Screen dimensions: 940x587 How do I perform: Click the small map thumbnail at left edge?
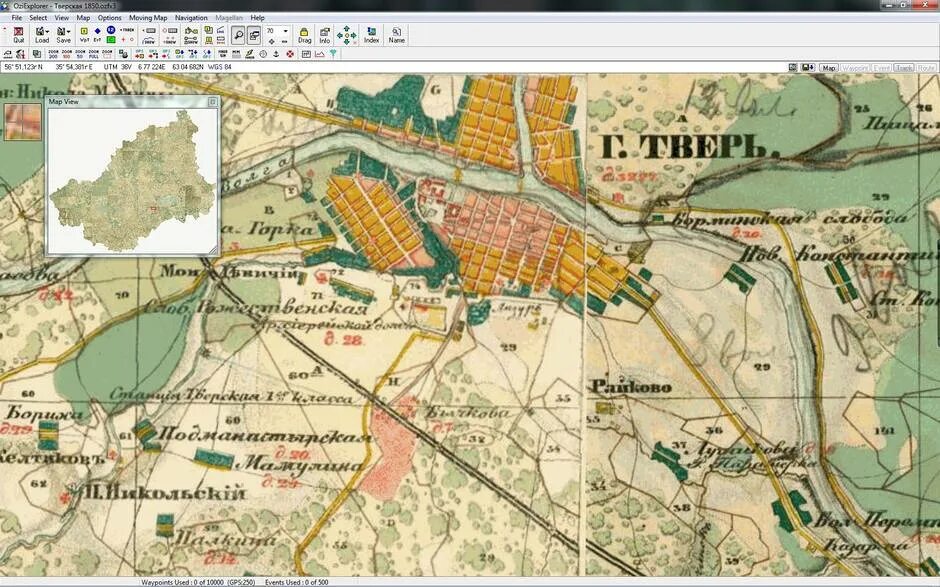(x=23, y=122)
